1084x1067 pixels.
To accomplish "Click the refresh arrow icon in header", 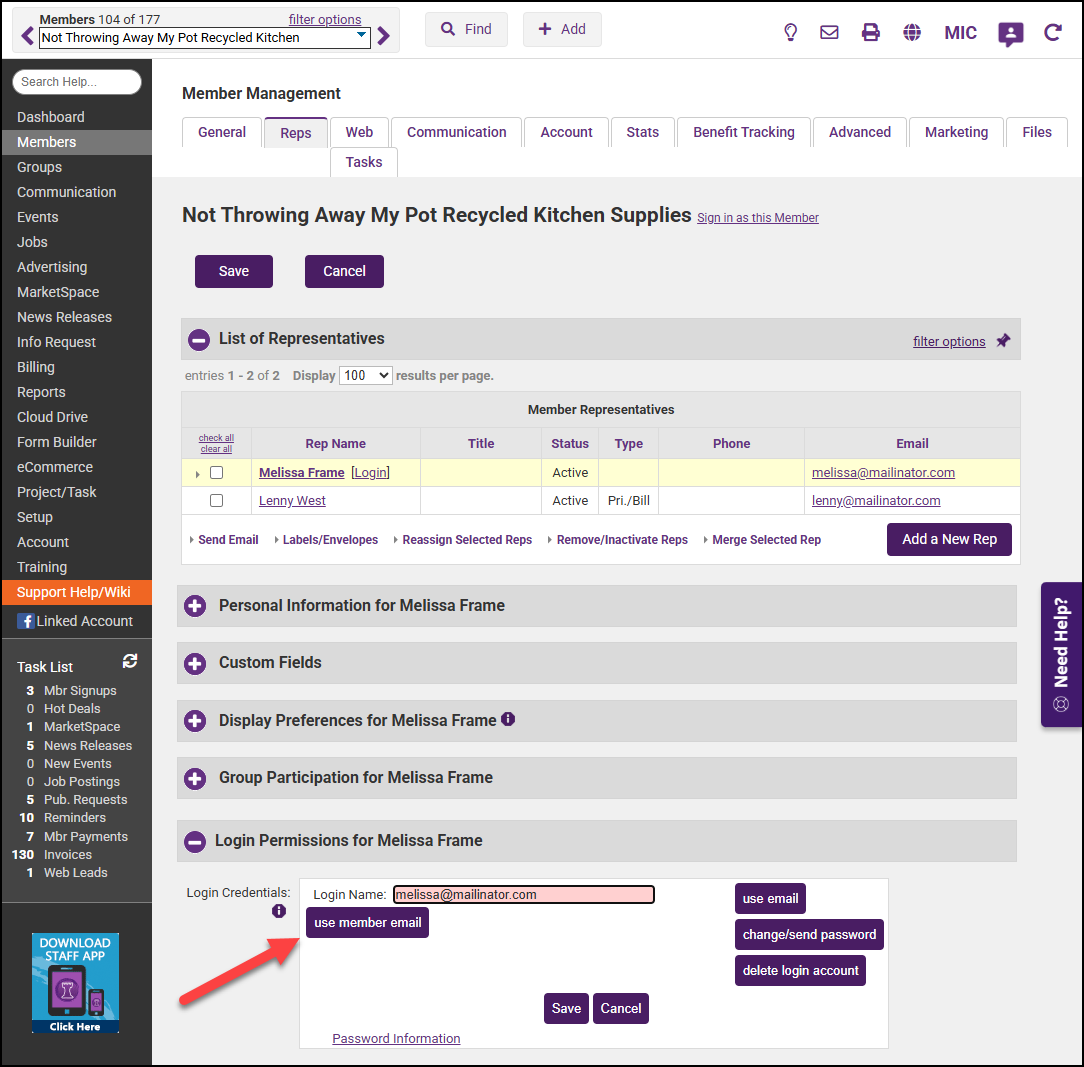I will pos(1053,32).
